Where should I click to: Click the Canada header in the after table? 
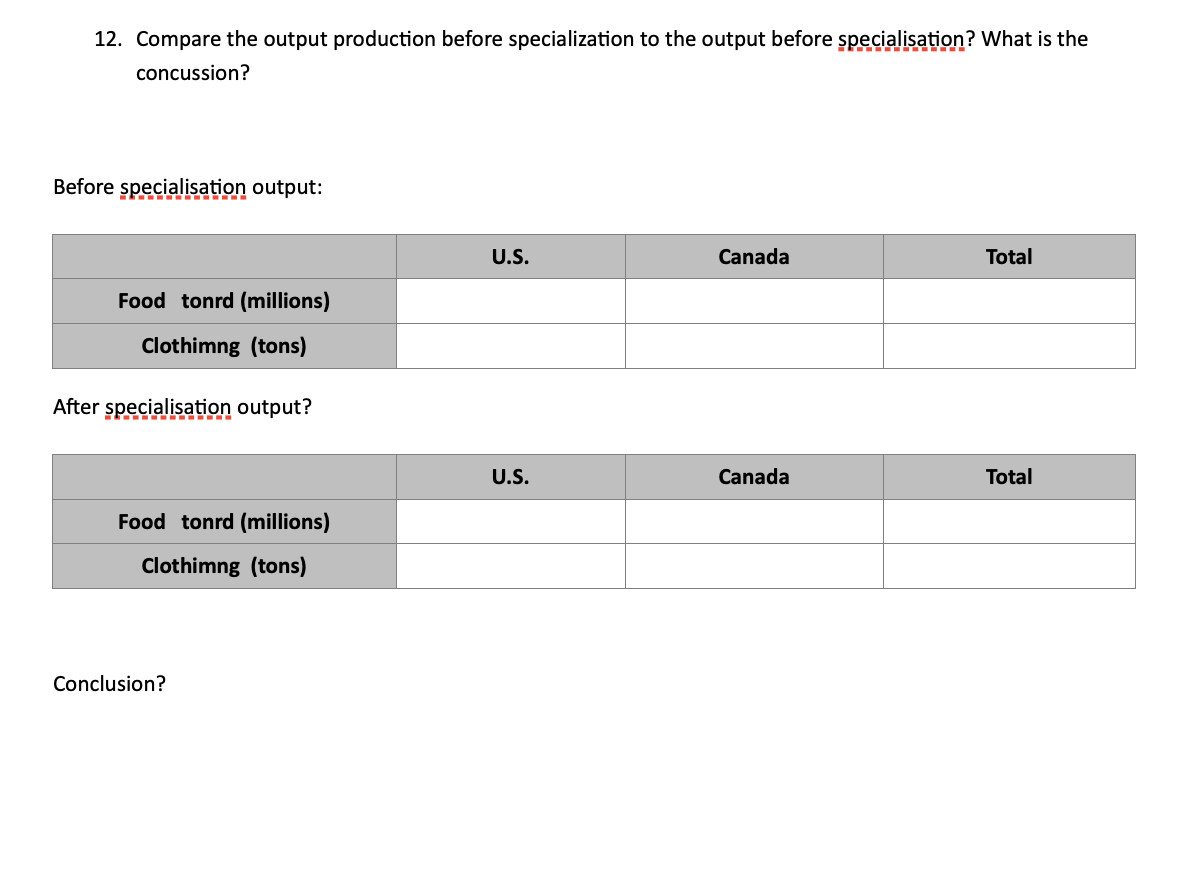[x=753, y=476]
